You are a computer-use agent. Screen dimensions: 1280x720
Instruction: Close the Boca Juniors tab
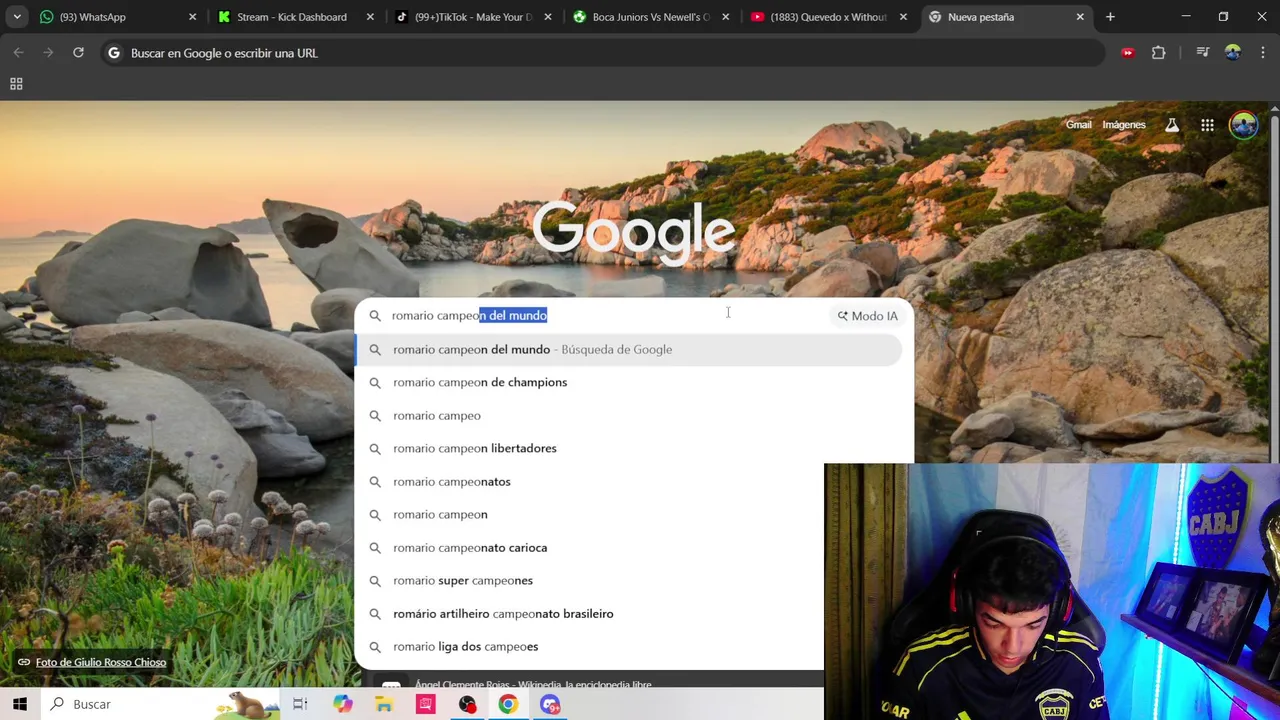coord(725,17)
